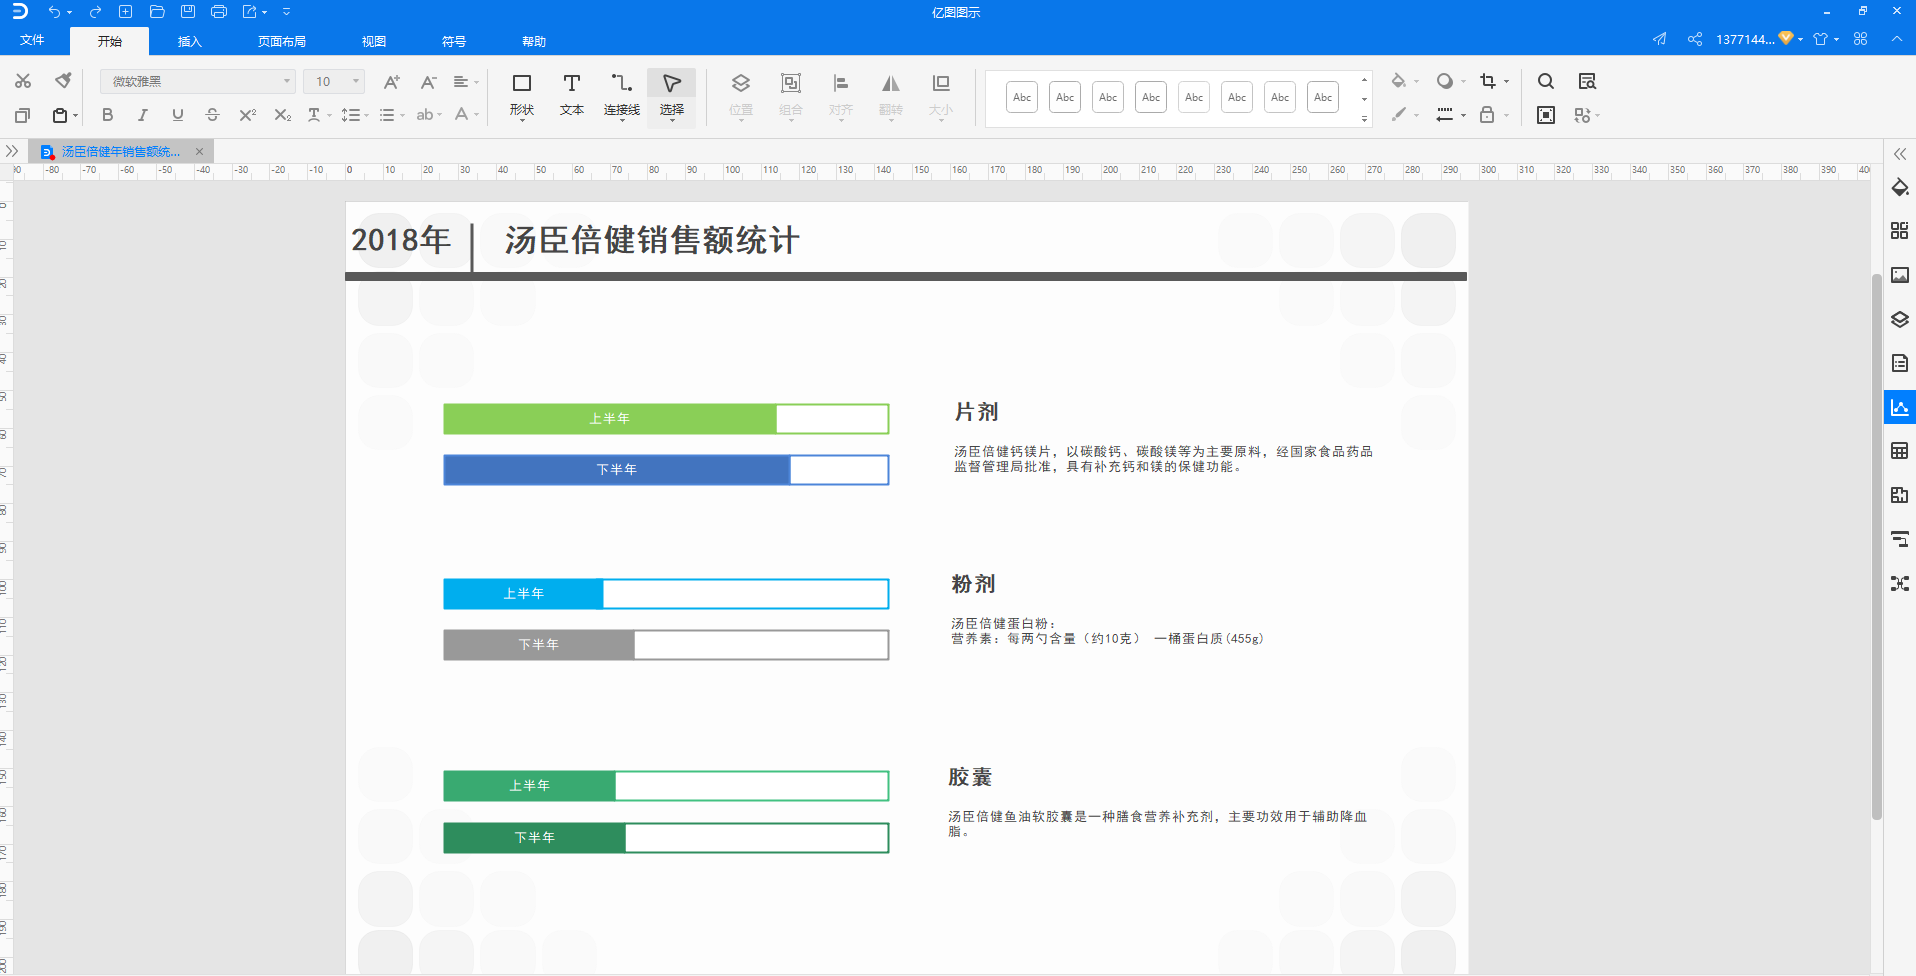This screenshot has width=1916, height=976.
Task: Select the Format Painter brush icon
Action: [x=63, y=81]
